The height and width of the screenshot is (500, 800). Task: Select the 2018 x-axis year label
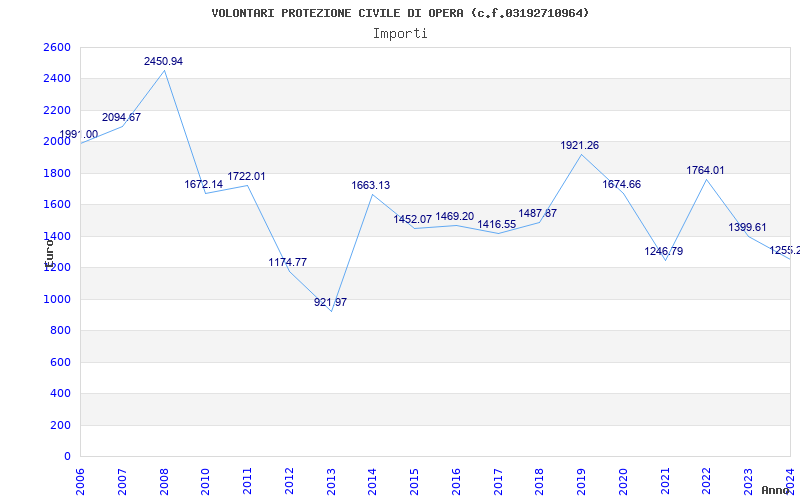tap(540, 481)
